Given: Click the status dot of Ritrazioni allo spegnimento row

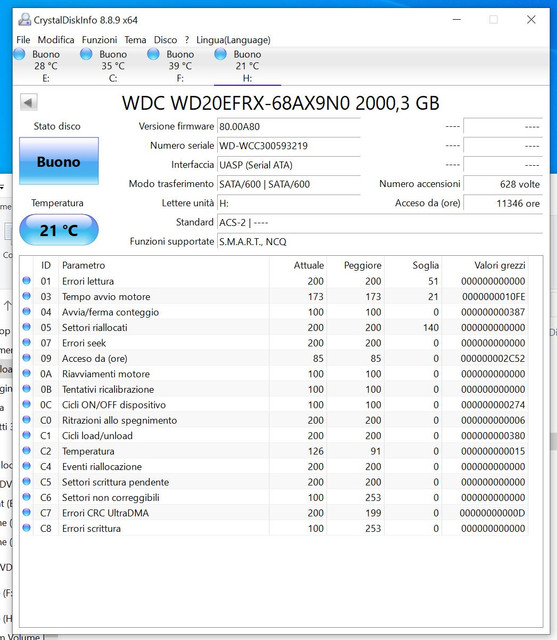Looking at the screenshot, I should coord(27,420).
